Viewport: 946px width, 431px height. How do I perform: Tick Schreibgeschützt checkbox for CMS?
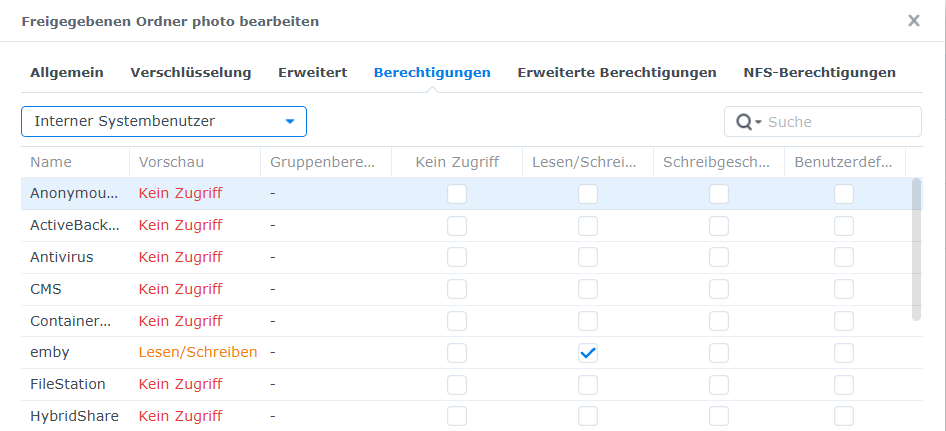[719, 289]
